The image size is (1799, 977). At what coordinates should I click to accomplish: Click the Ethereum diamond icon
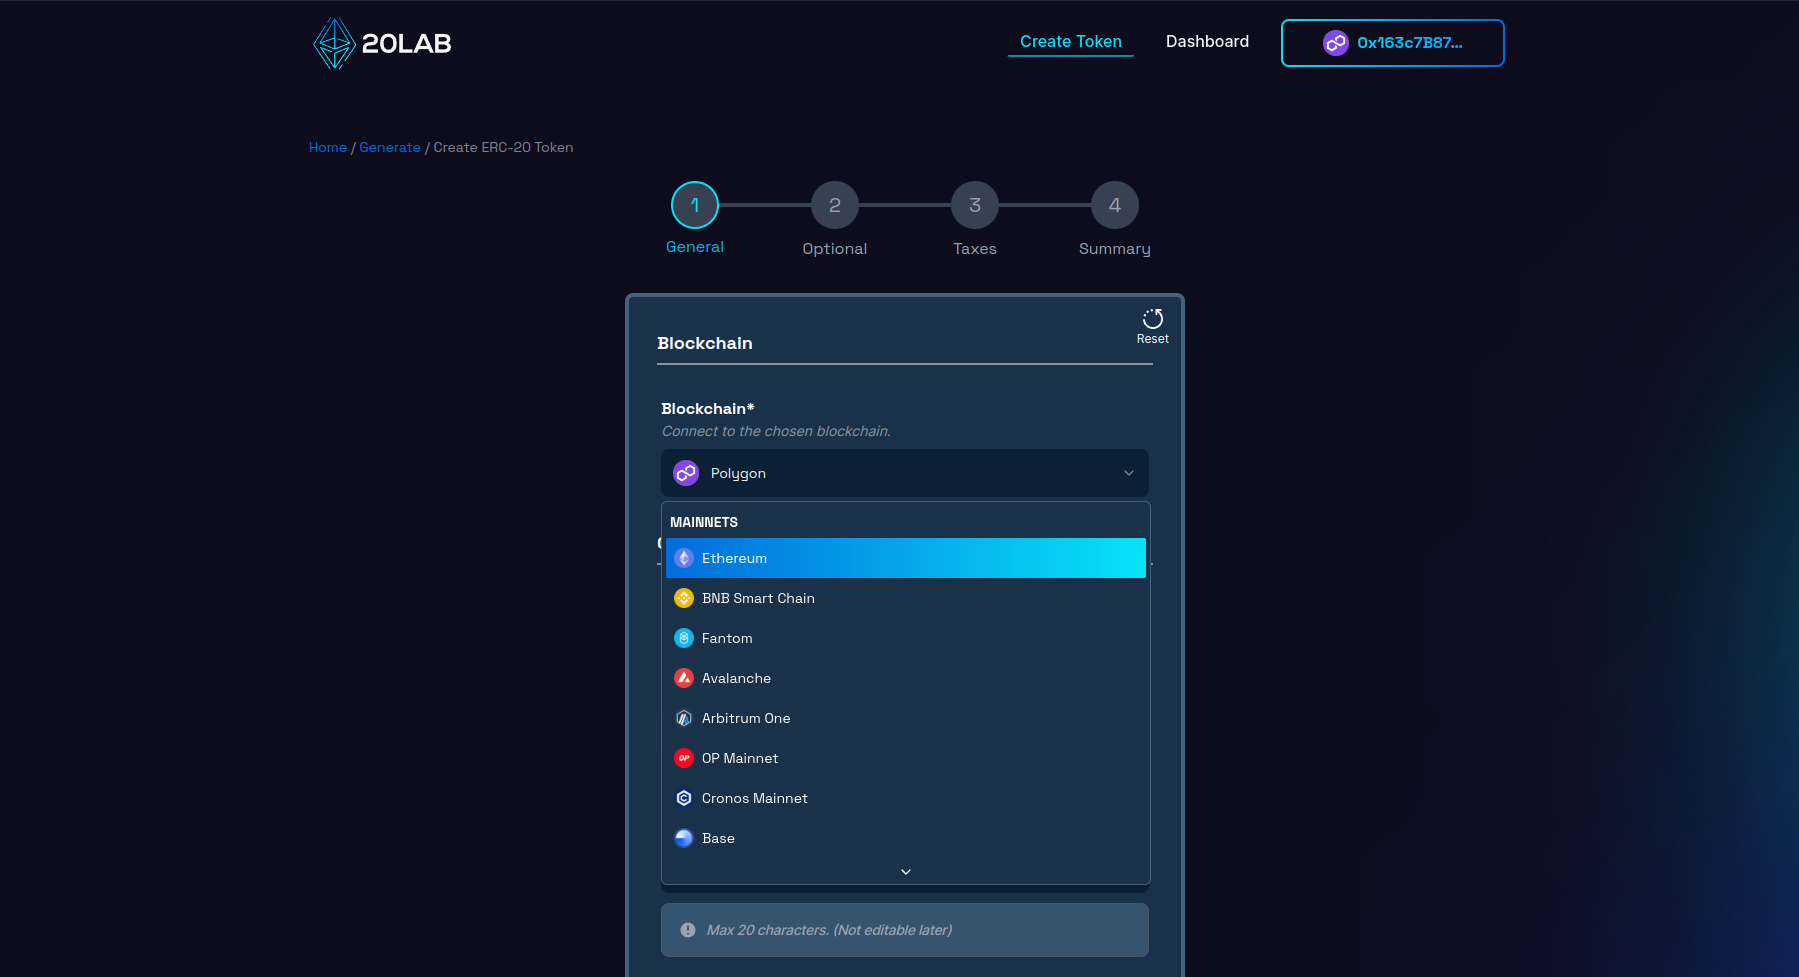(x=684, y=558)
